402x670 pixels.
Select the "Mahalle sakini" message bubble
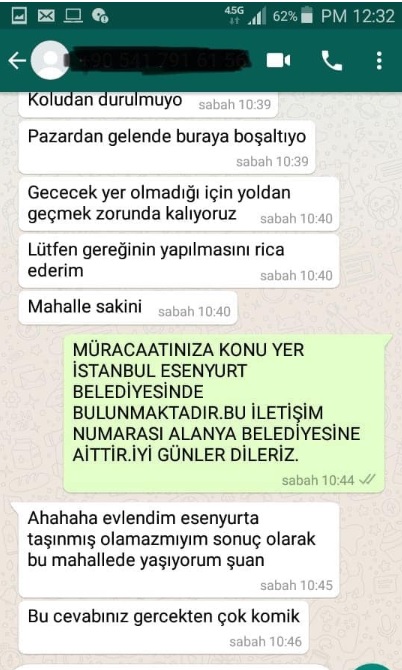click(x=128, y=308)
